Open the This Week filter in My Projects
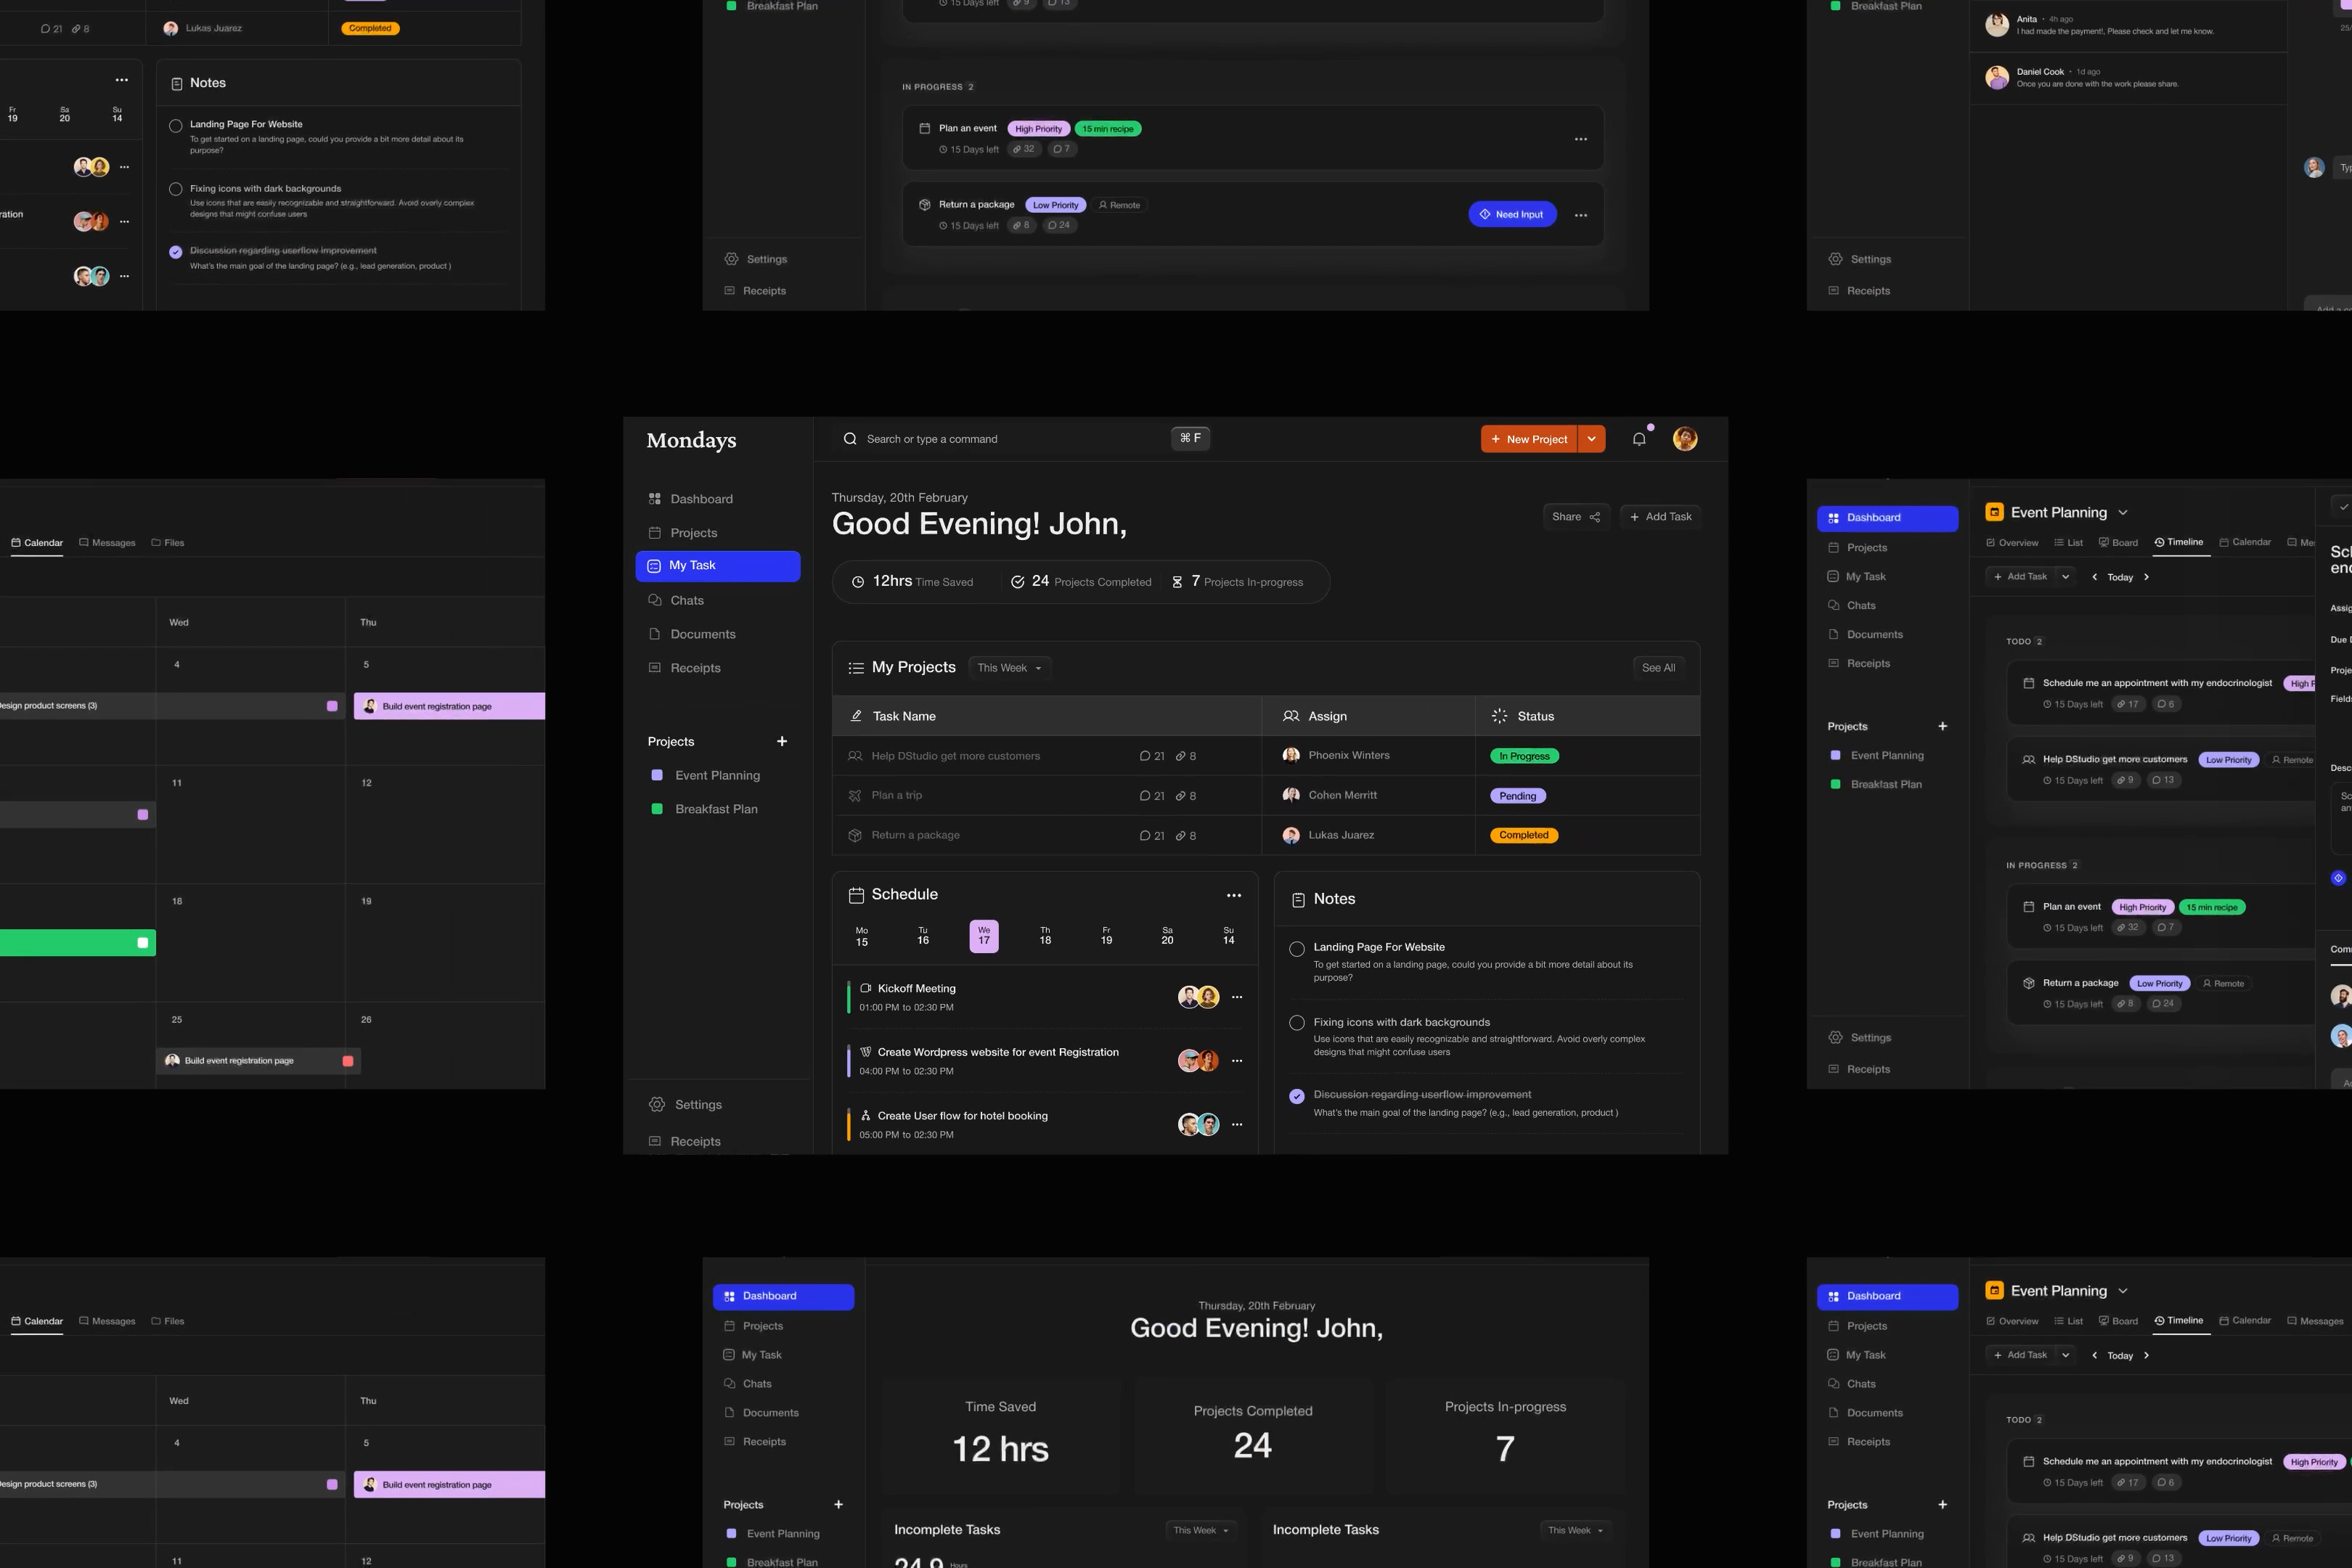 point(1008,667)
